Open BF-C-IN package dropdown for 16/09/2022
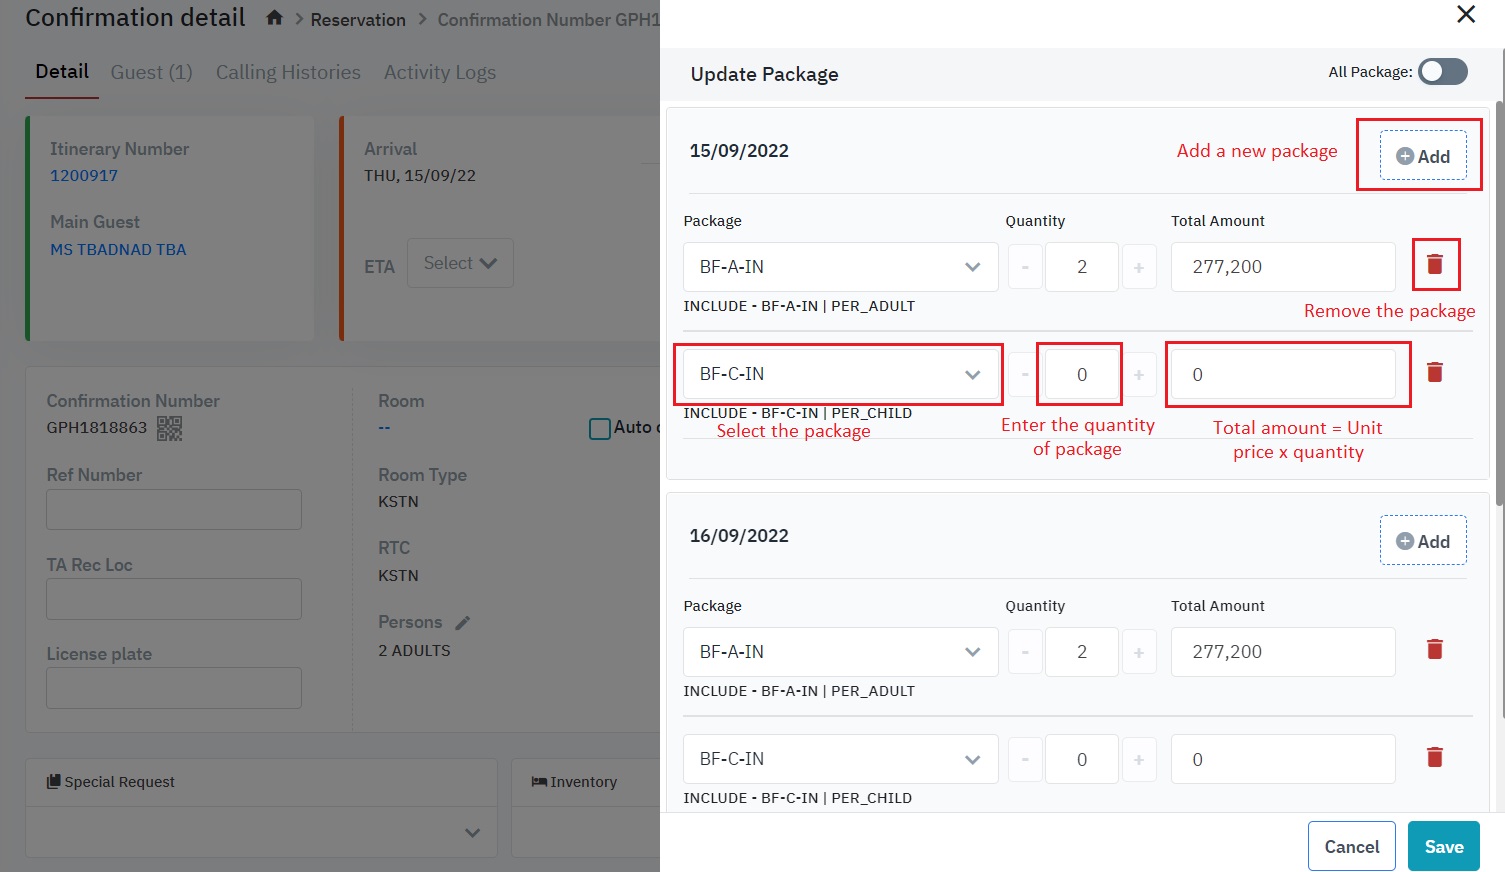The width and height of the screenshot is (1505, 872). click(x=840, y=759)
